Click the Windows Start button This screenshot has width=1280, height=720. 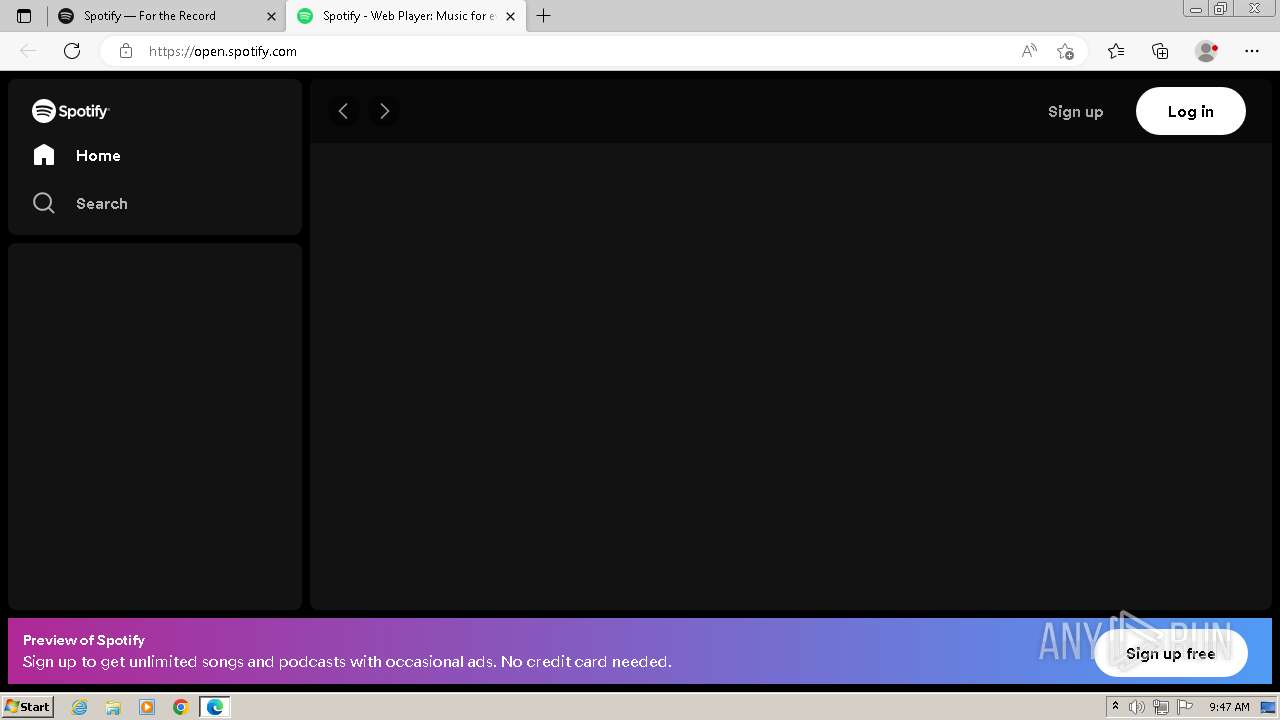[27, 706]
